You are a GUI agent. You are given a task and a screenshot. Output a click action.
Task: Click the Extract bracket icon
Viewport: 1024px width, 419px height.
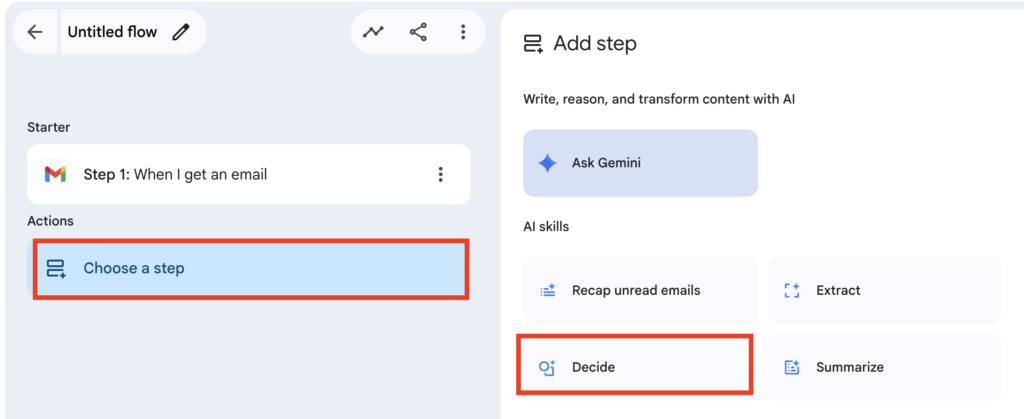(792, 291)
